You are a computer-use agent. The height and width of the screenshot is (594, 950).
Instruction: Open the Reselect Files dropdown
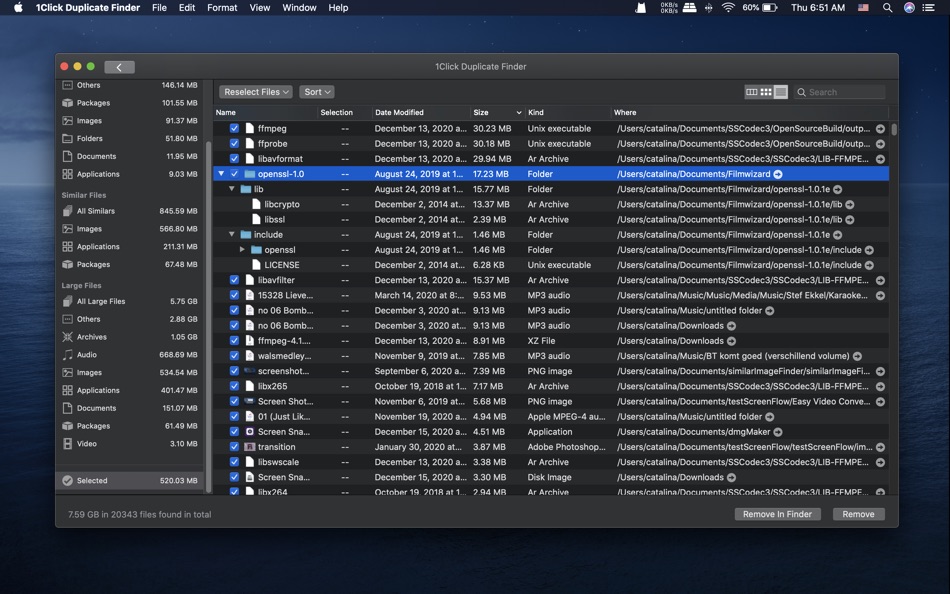coord(256,92)
